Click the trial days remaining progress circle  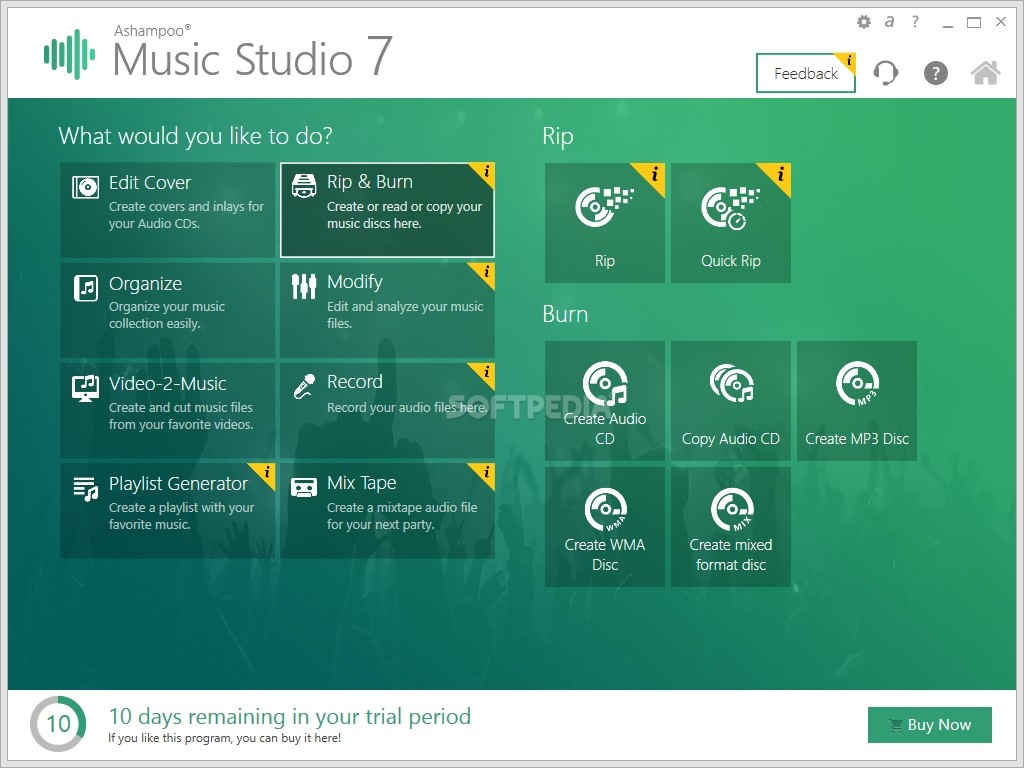pos(58,724)
